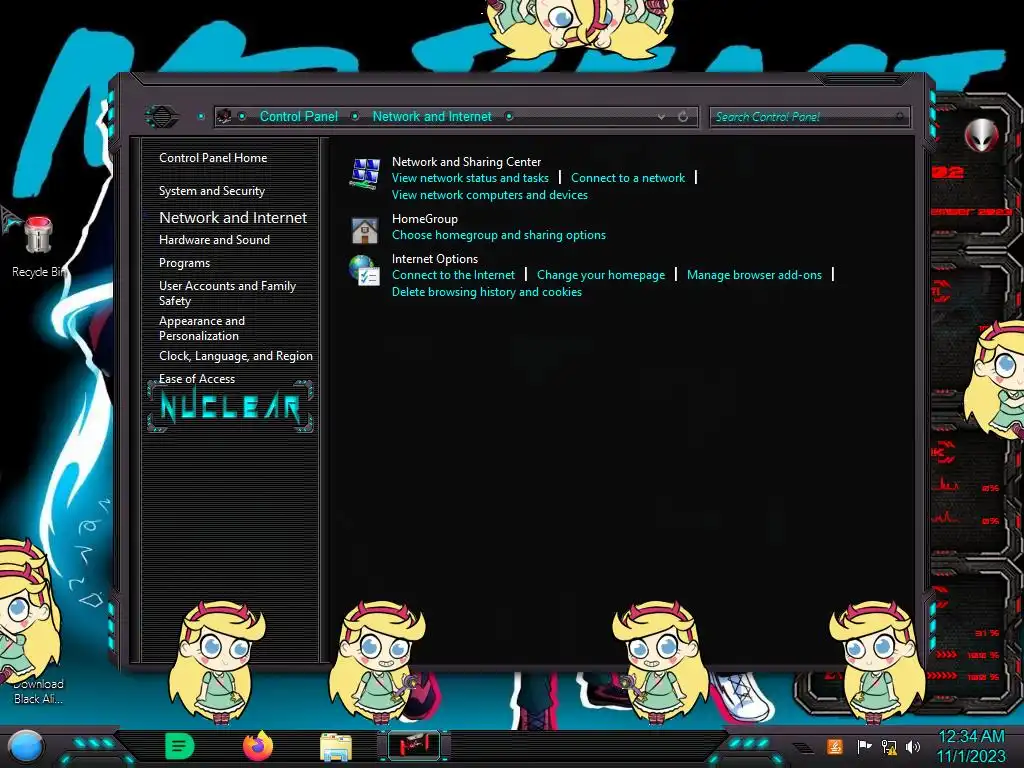Open the taskbar clock showing 12:34 AM
1024x768 pixels.
[x=971, y=746]
